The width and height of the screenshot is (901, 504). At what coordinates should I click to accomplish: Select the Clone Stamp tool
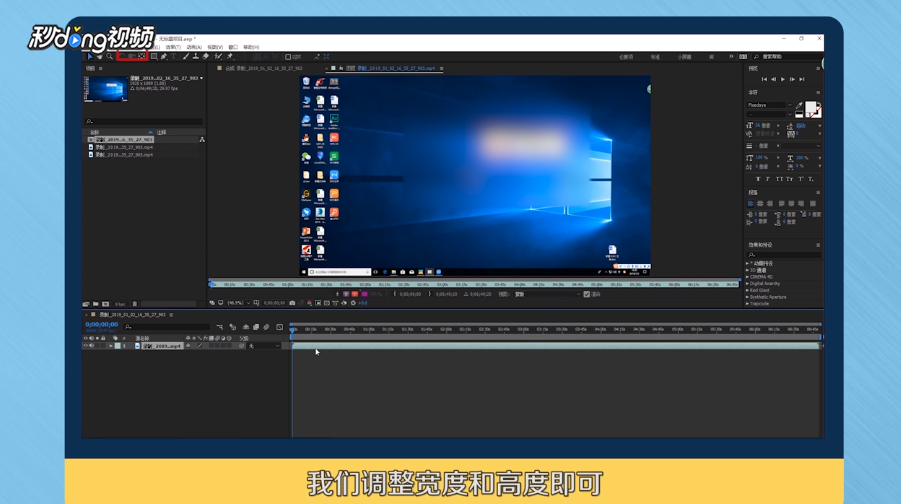click(x=196, y=56)
